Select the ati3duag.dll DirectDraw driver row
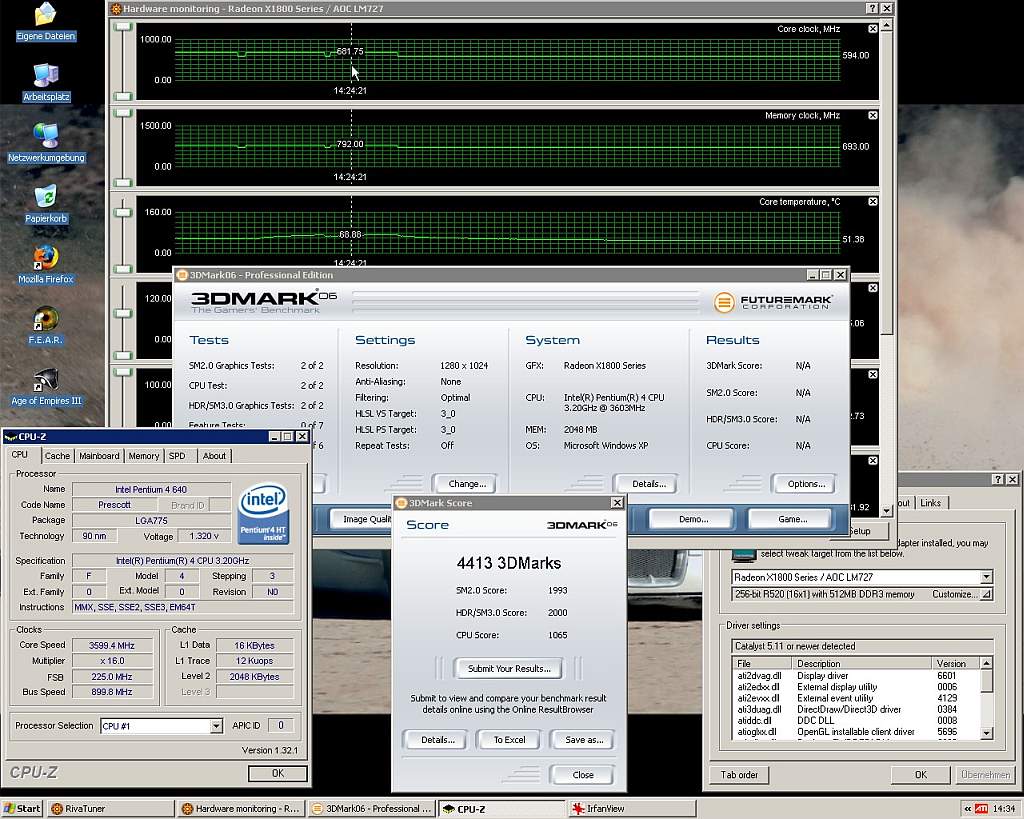 856,709
